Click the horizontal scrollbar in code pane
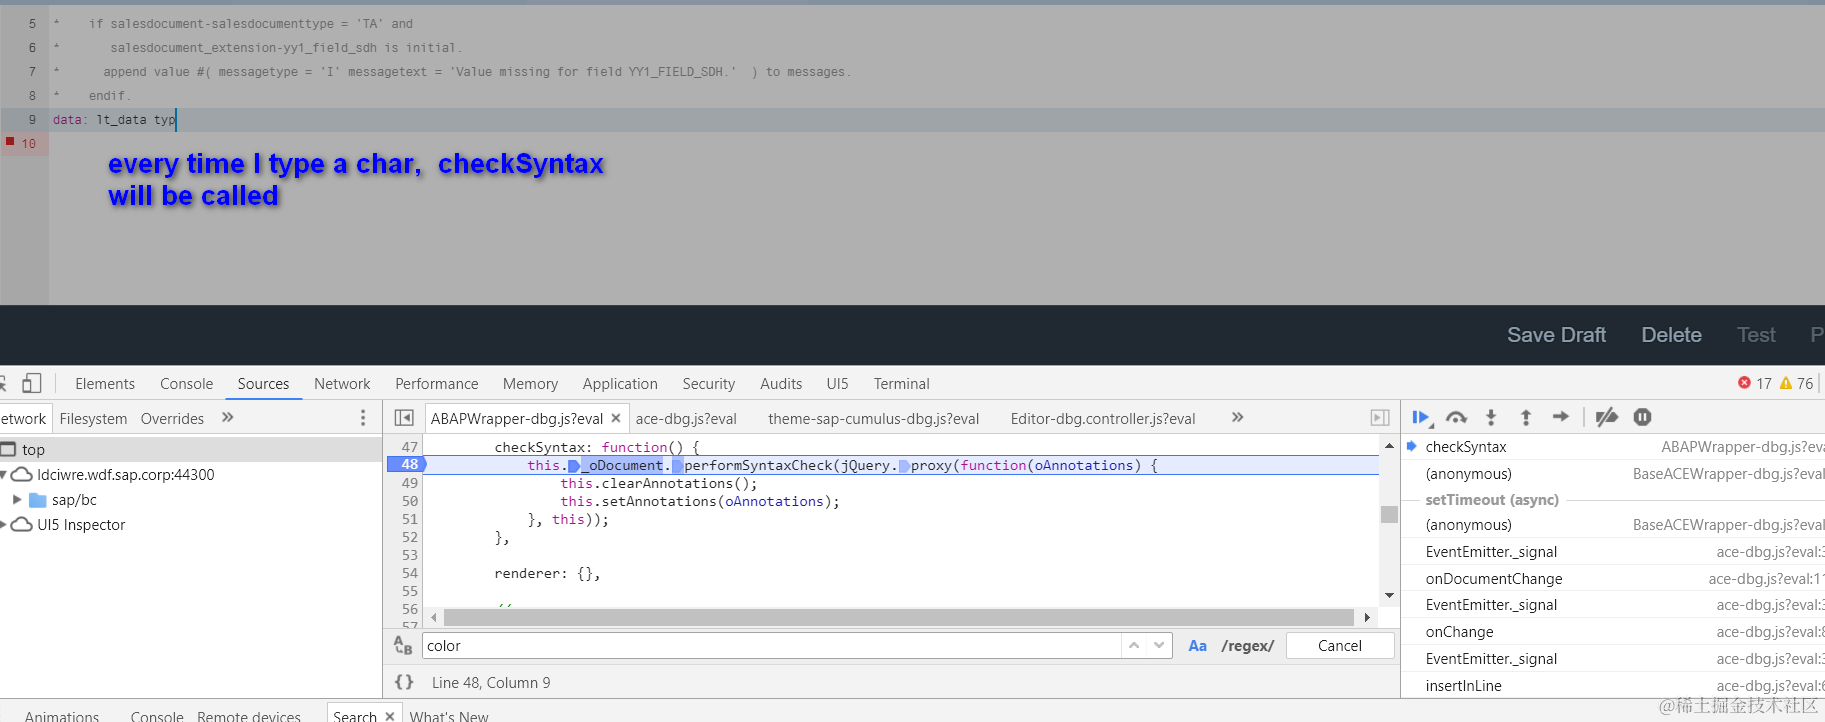The width and height of the screenshot is (1825, 722). coord(899,618)
